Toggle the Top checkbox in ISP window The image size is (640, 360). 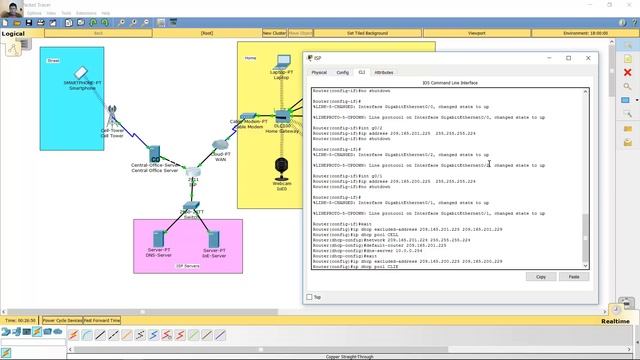[309, 297]
